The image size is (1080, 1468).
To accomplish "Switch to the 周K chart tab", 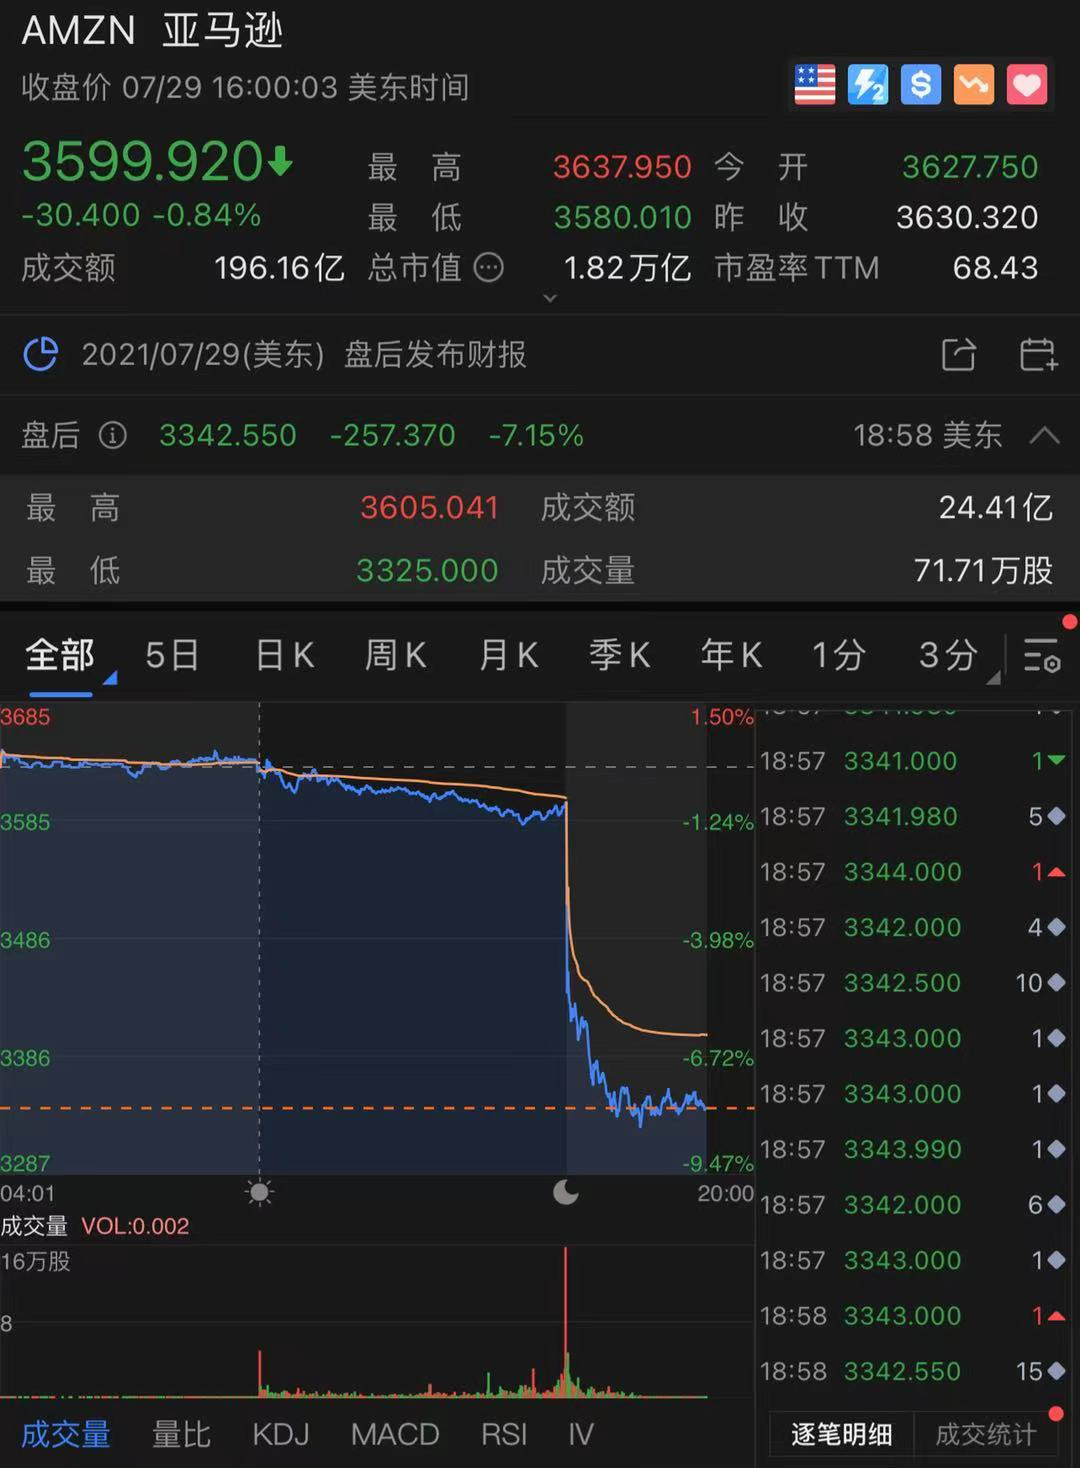I will 396,656.
